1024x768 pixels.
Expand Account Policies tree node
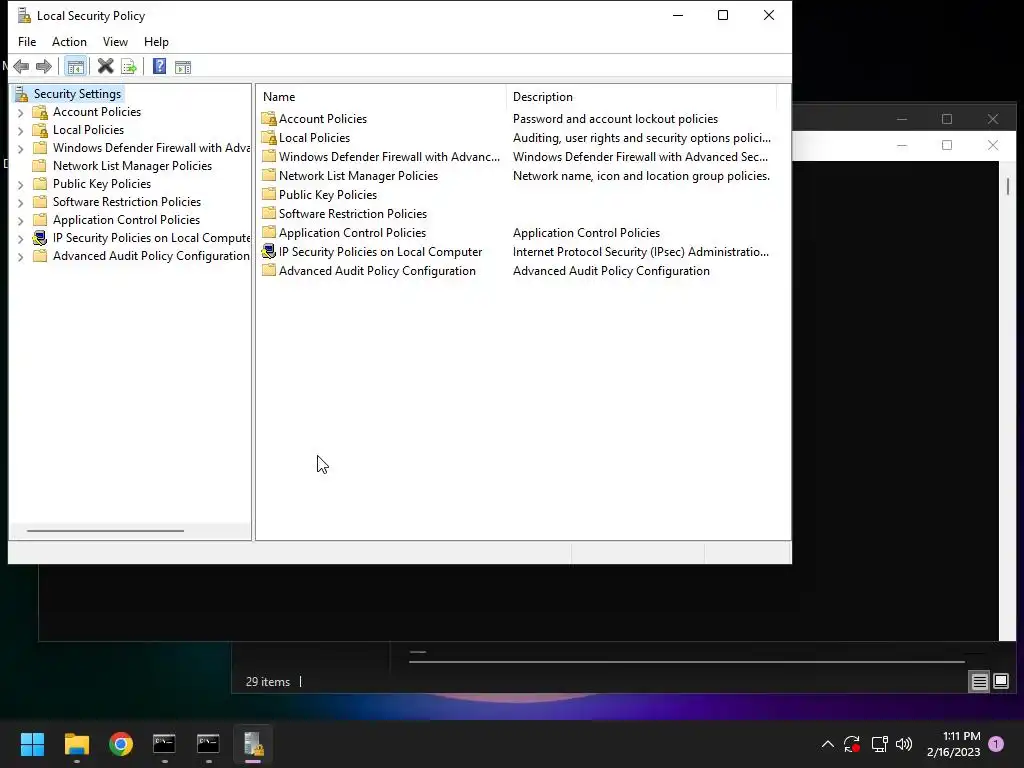coord(20,112)
